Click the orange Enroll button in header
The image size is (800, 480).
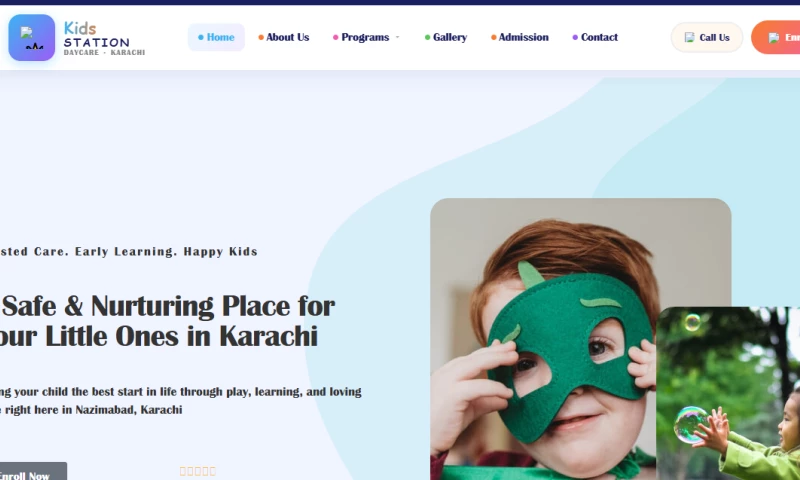click(776, 37)
